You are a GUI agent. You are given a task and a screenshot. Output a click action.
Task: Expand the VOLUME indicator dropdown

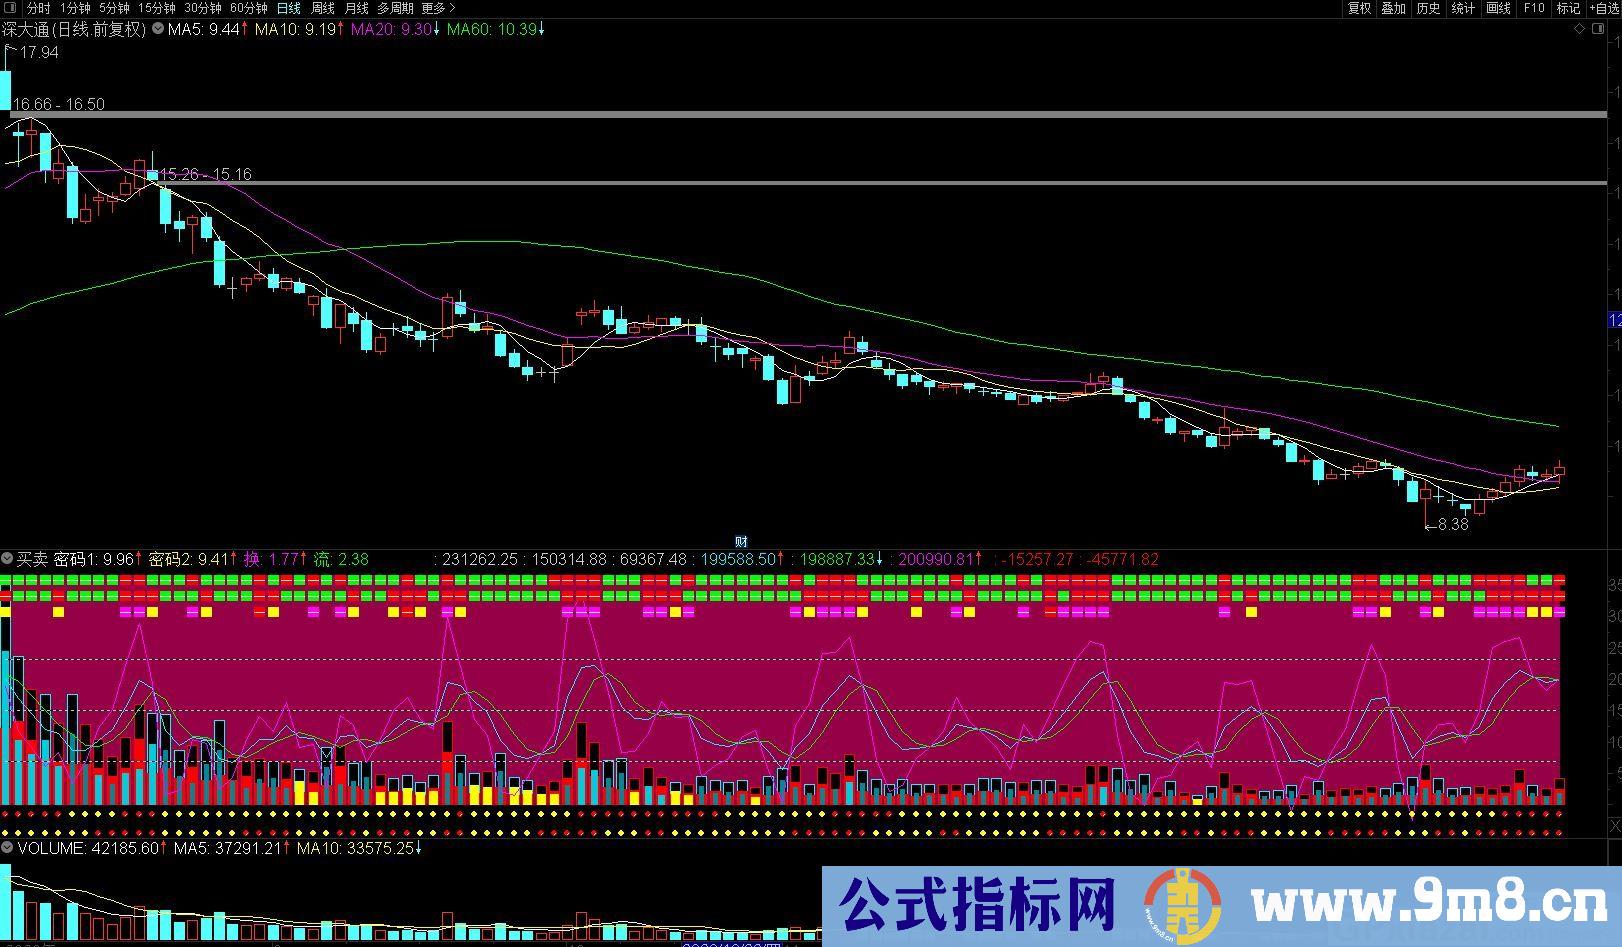click(7, 848)
